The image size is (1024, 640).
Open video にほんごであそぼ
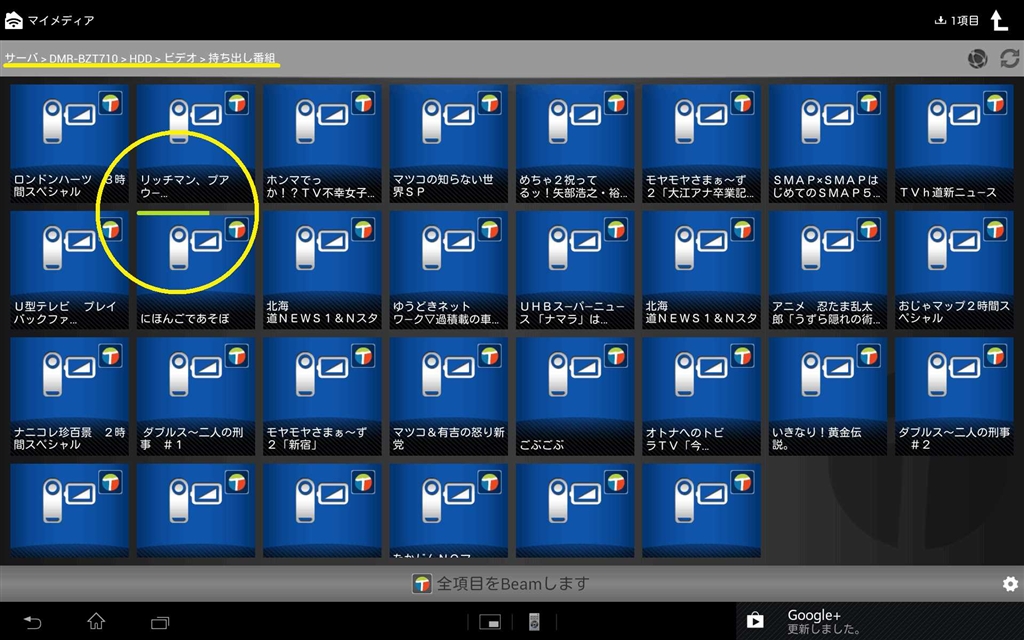pos(196,270)
